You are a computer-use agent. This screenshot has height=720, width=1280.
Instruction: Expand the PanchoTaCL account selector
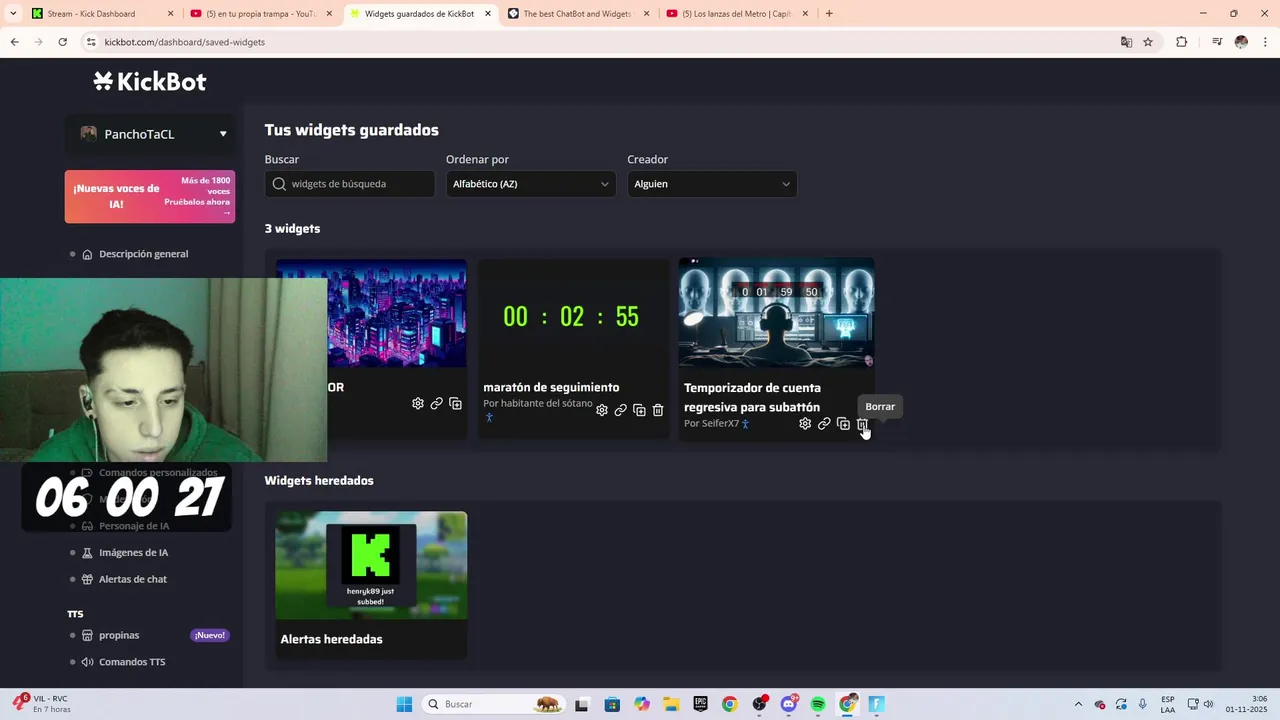(x=150, y=134)
